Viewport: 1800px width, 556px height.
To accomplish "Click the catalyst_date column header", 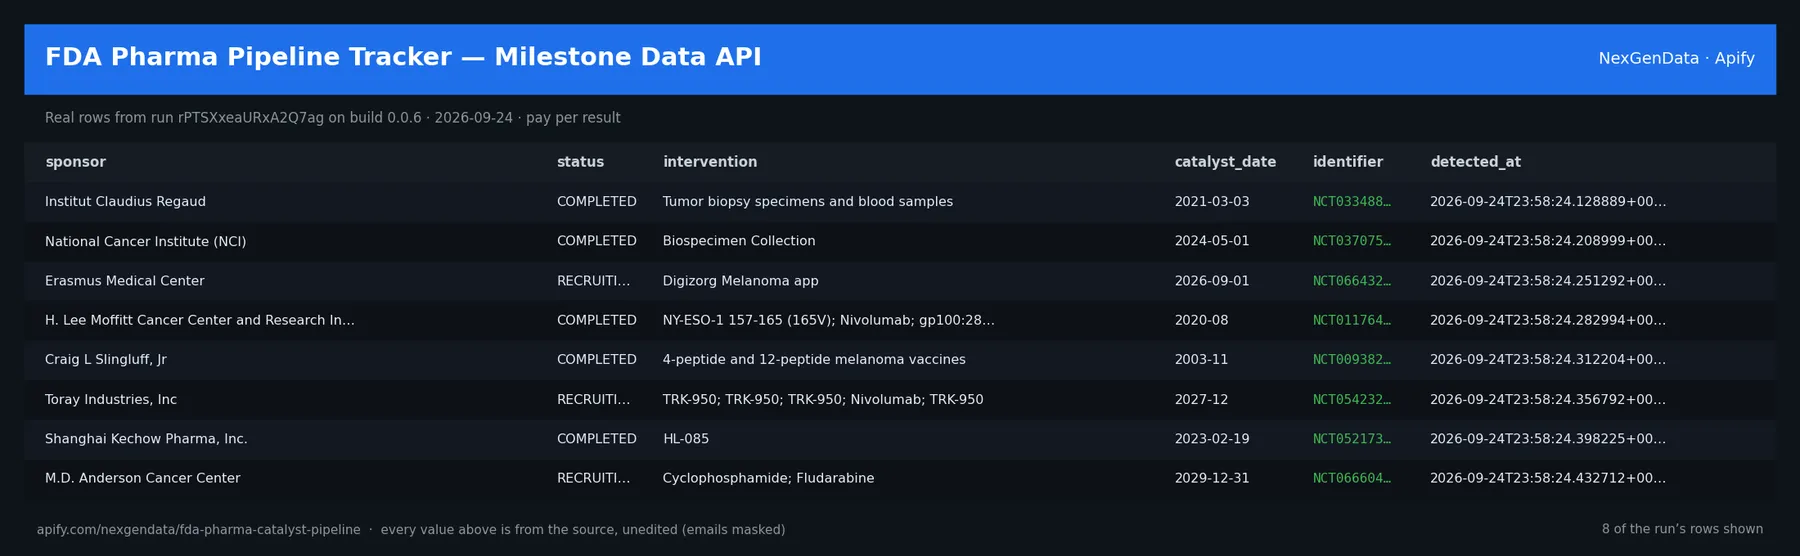I will point(1225,162).
